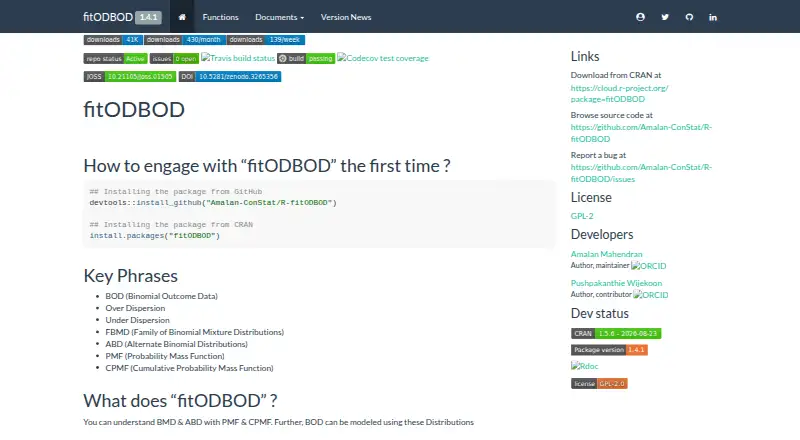Open the Twitter icon in navbar
This screenshot has width=800, height=440.
pyautogui.click(x=665, y=17)
